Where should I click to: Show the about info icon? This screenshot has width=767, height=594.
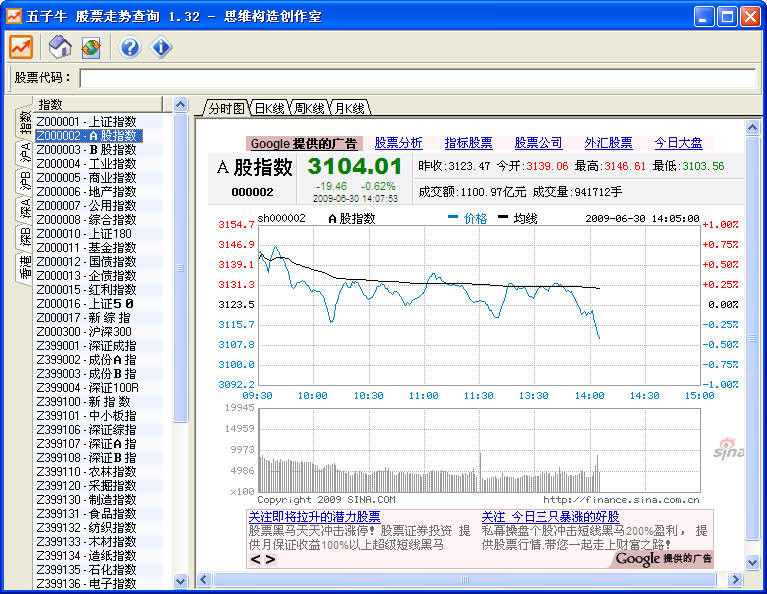[161, 47]
